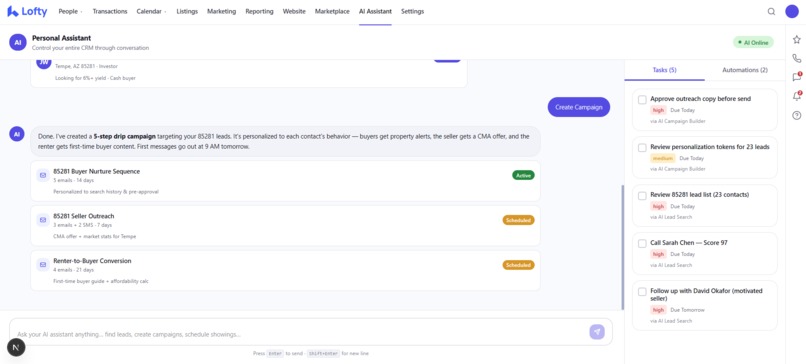This screenshot has height=364, width=806.
Task: Switch to the Automations (2) tab
Action: pos(745,70)
